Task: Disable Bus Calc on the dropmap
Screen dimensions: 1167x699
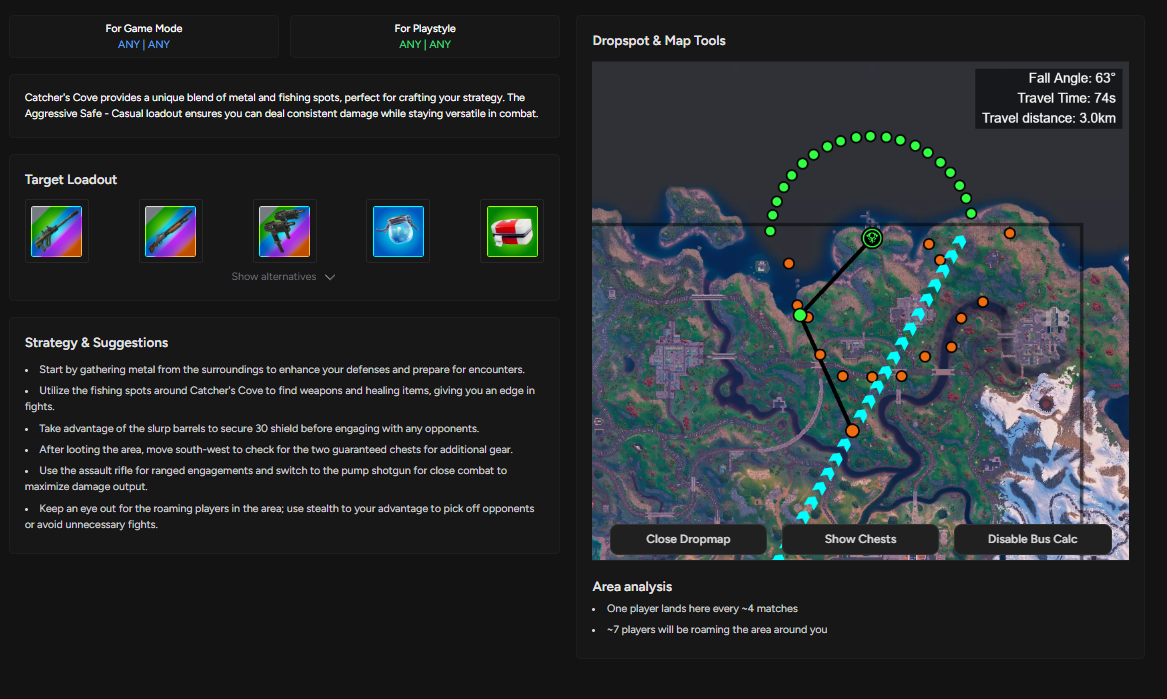Action: coord(1032,539)
